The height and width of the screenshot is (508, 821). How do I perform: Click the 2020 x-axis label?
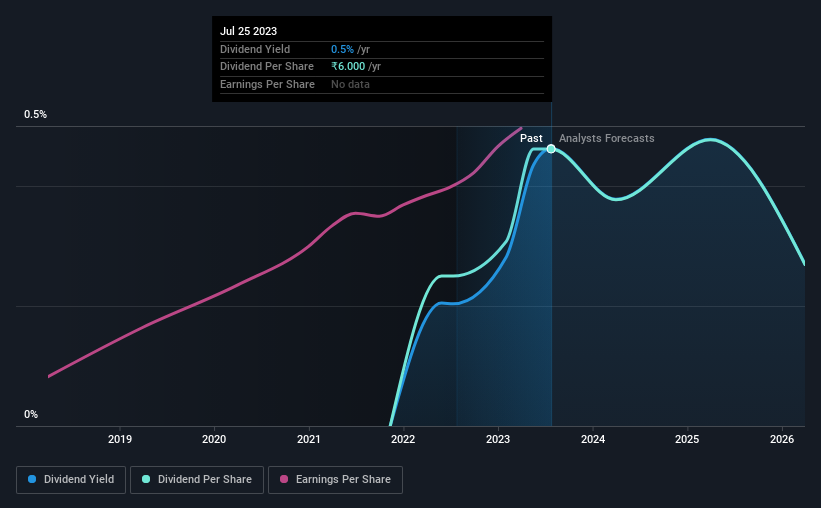pyautogui.click(x=214, y=439)
